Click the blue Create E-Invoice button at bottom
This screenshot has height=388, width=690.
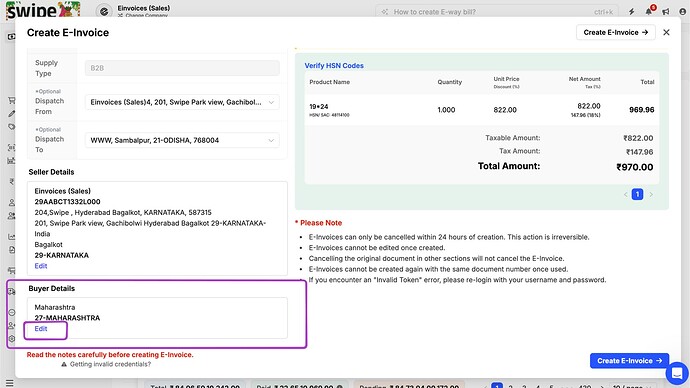click(x=629, y=361)
